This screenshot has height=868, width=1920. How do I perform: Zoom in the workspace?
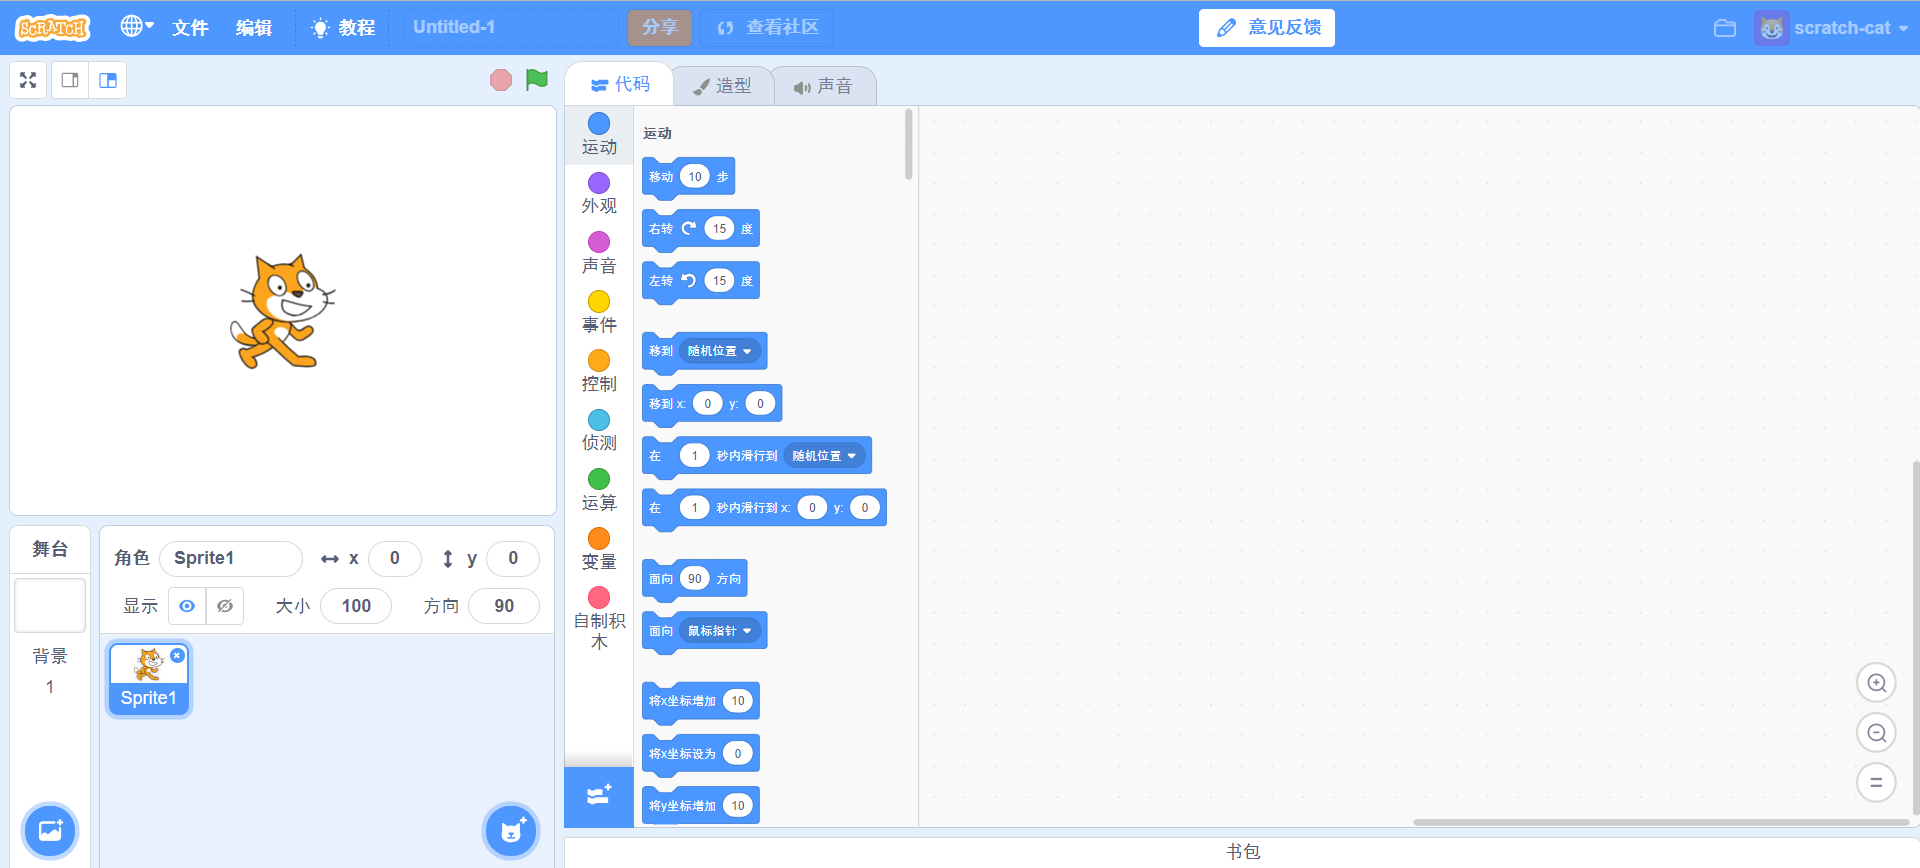tap(1876, 683)
